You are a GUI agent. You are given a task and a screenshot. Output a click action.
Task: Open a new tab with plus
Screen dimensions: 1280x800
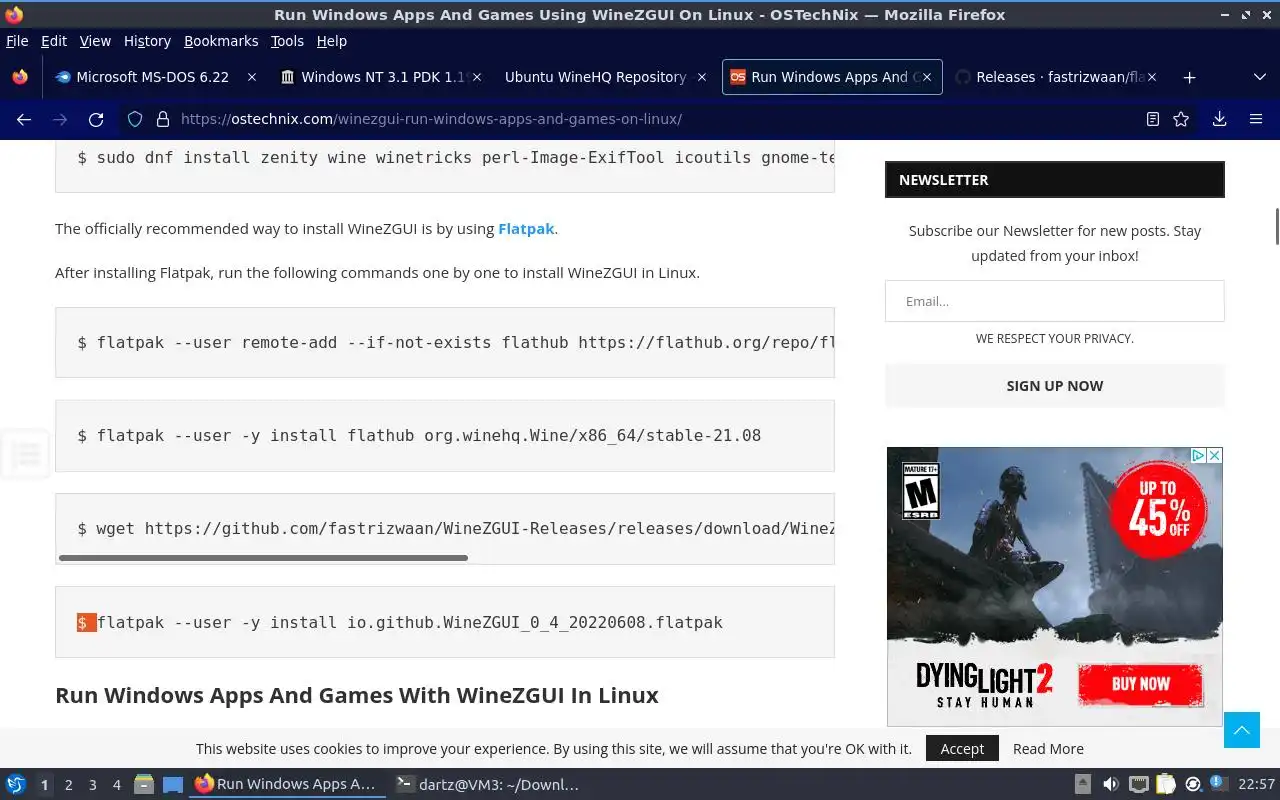coord(1189,77)
